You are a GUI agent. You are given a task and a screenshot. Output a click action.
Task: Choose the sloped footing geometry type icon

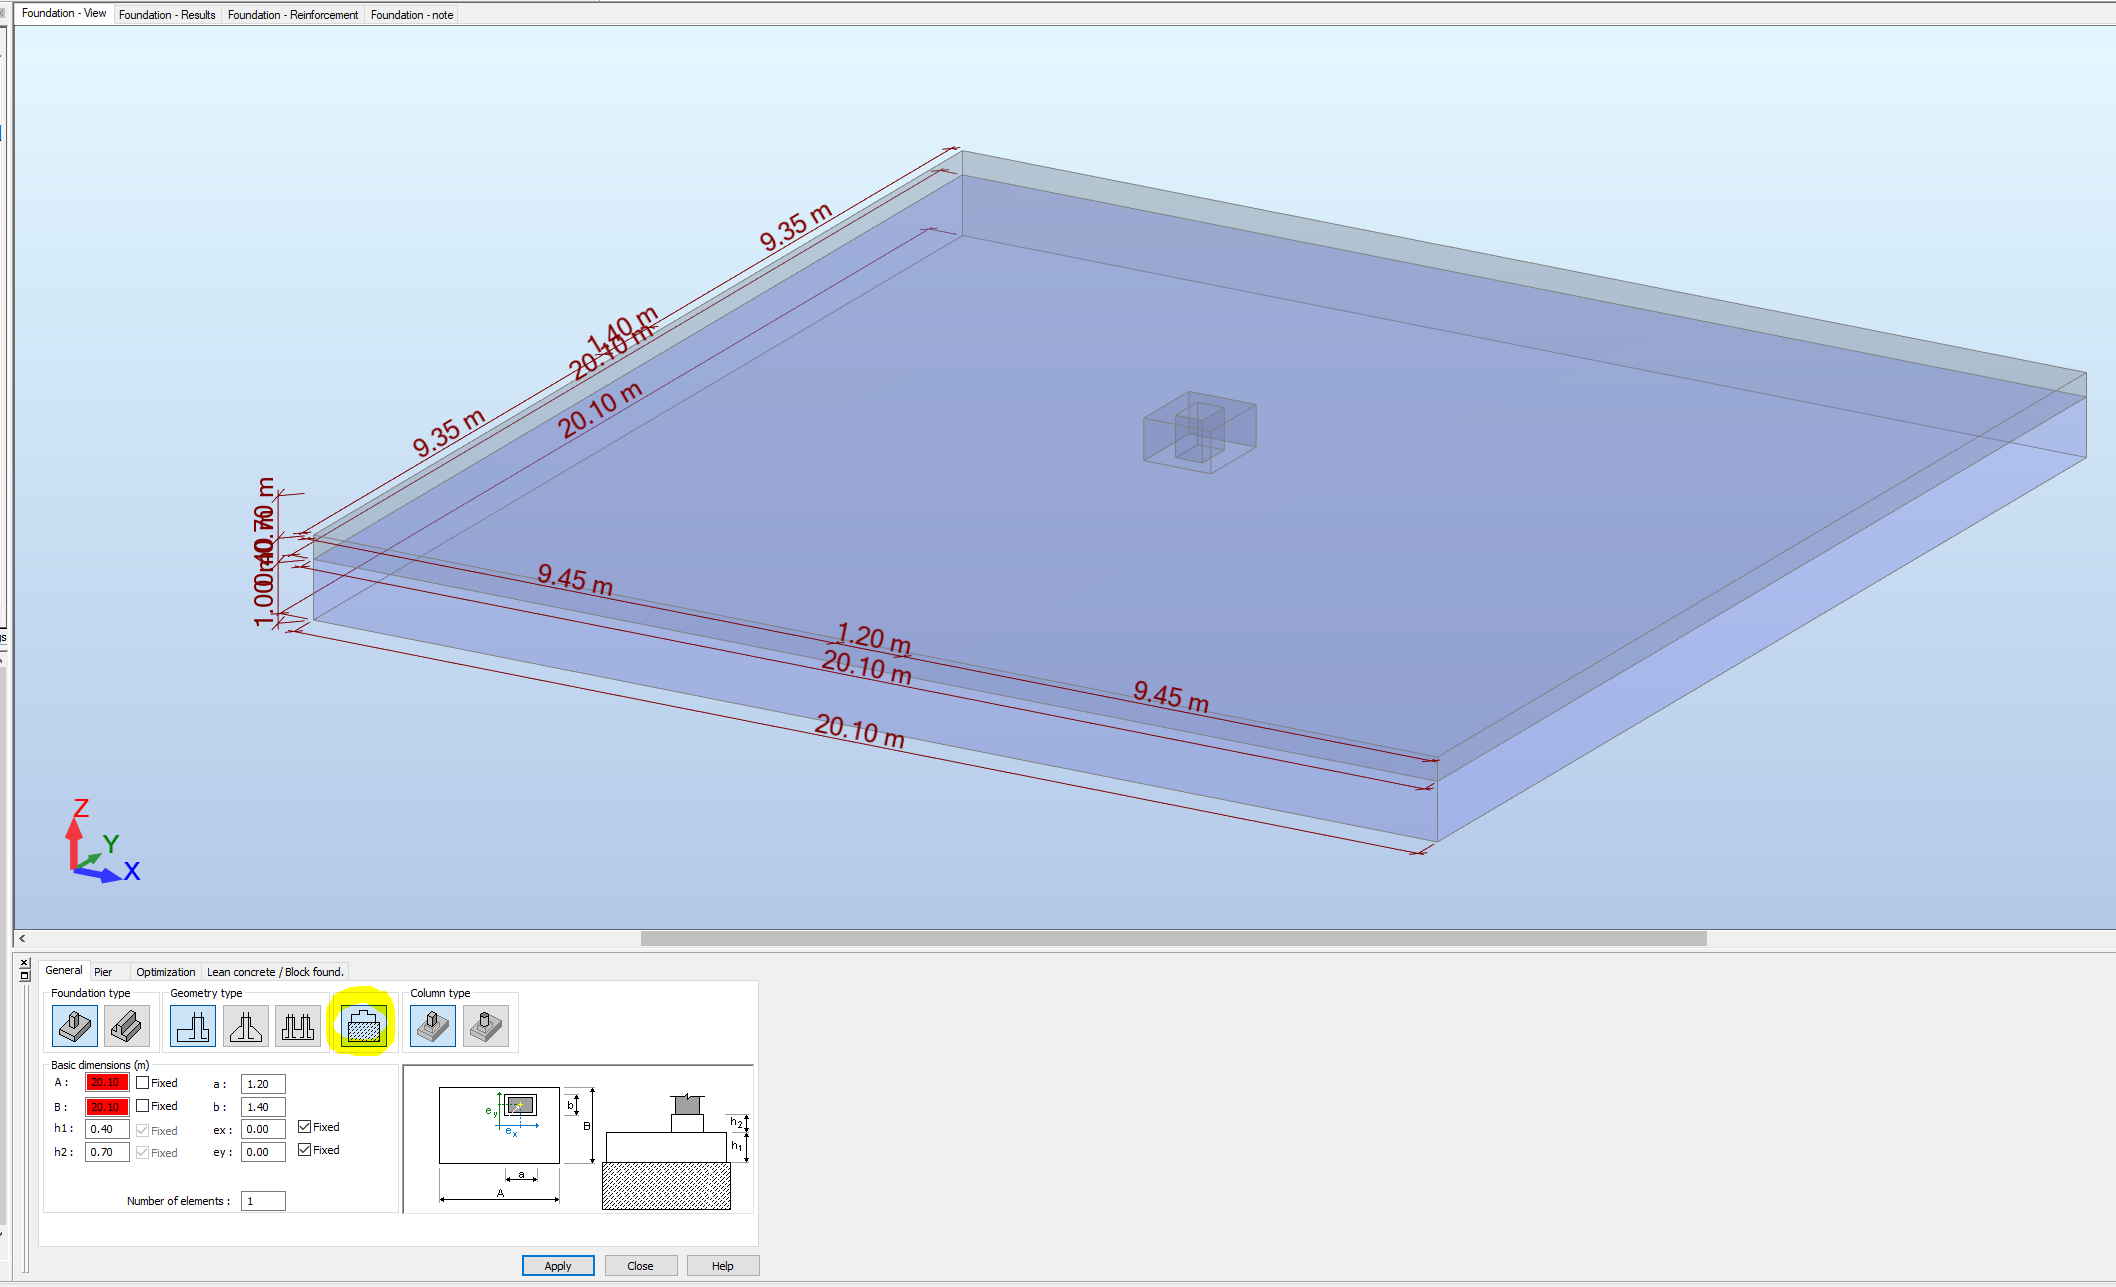pyautogui.click(x=245, y=1026)
